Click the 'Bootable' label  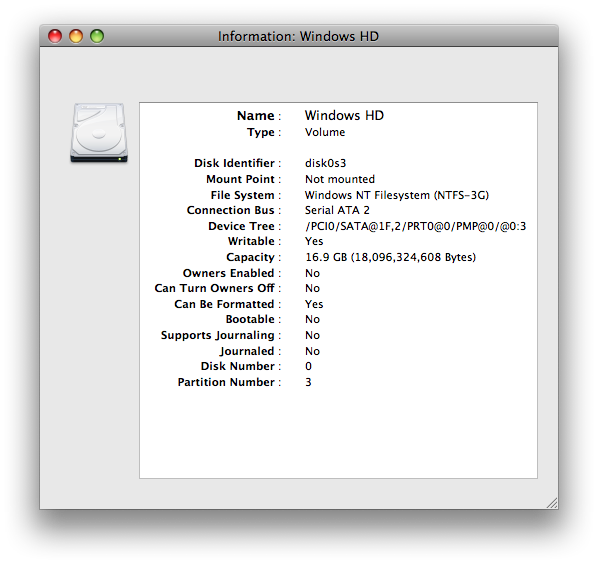250,319
